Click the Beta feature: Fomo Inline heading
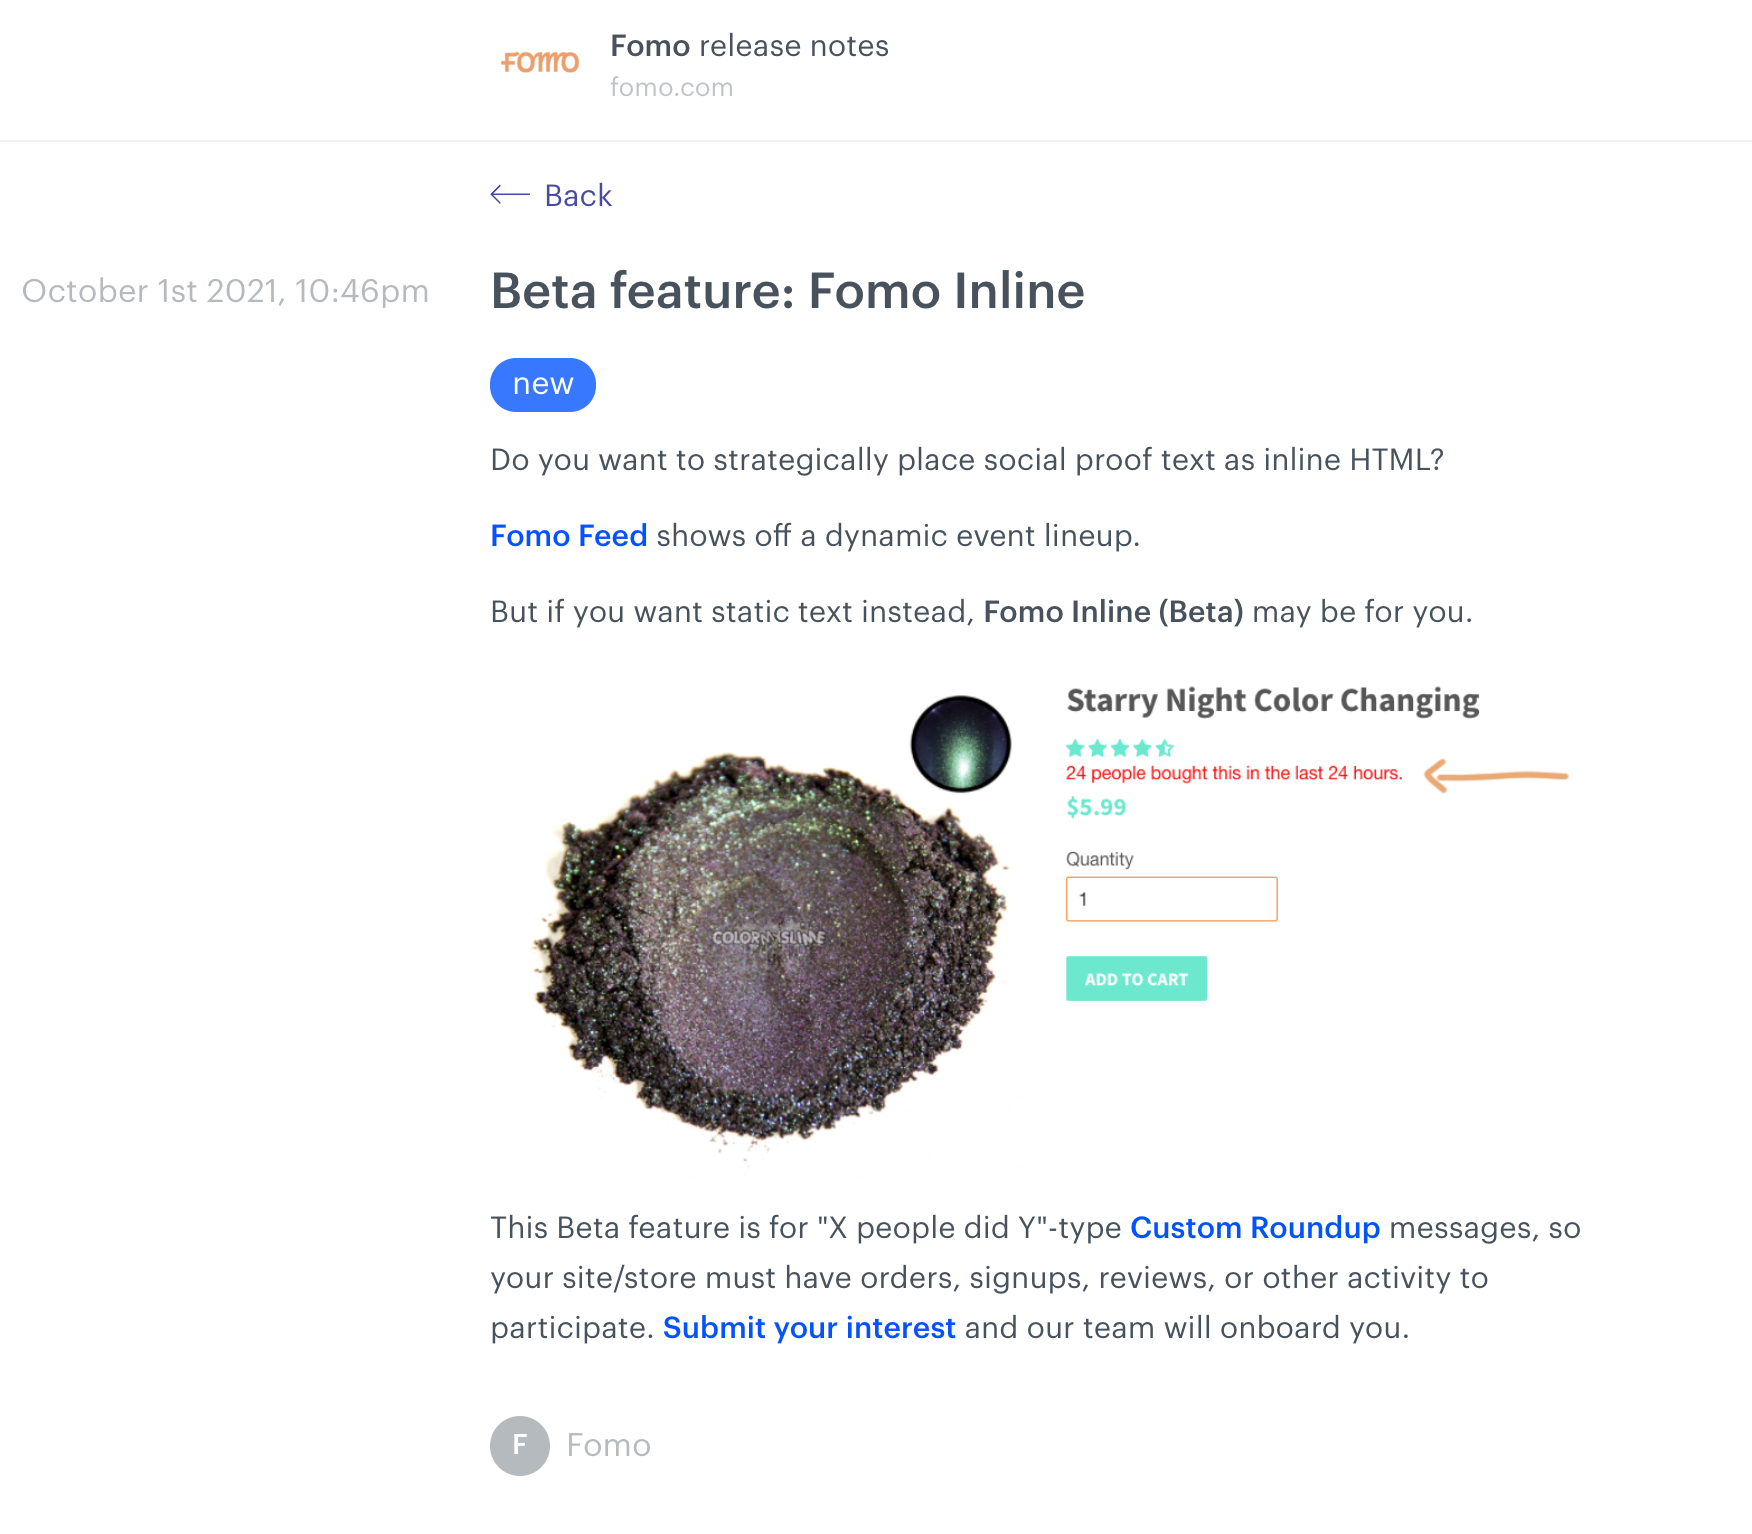Viewport: 1752px width, 1534px height. pyautogui.click(x=788, y=292)
